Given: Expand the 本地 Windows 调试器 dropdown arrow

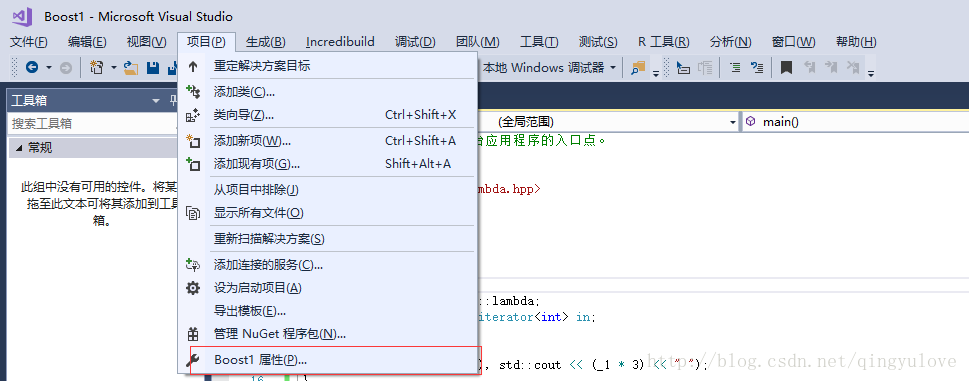Looking at the screenshot, I should click(x=613, y=67).
